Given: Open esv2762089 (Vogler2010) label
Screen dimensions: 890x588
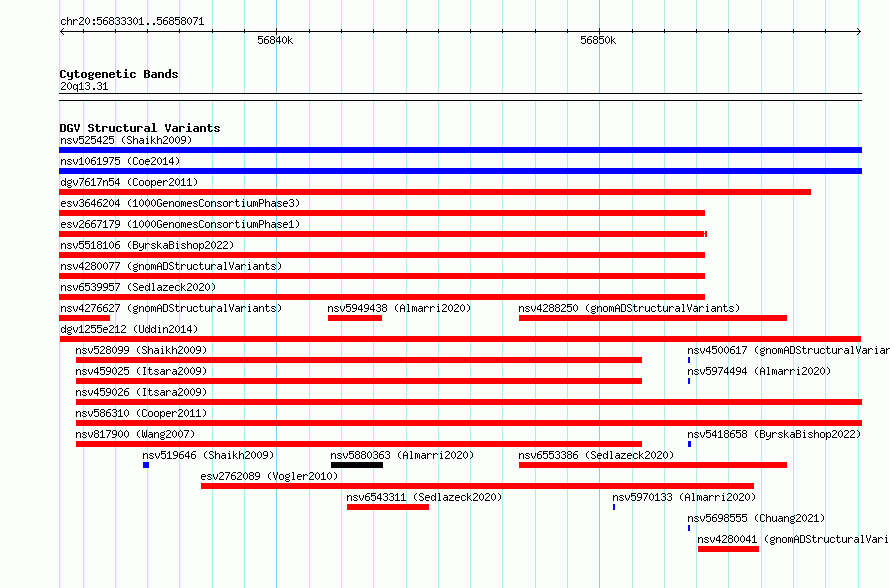Looking at the screenshot, I should point(269,476).
